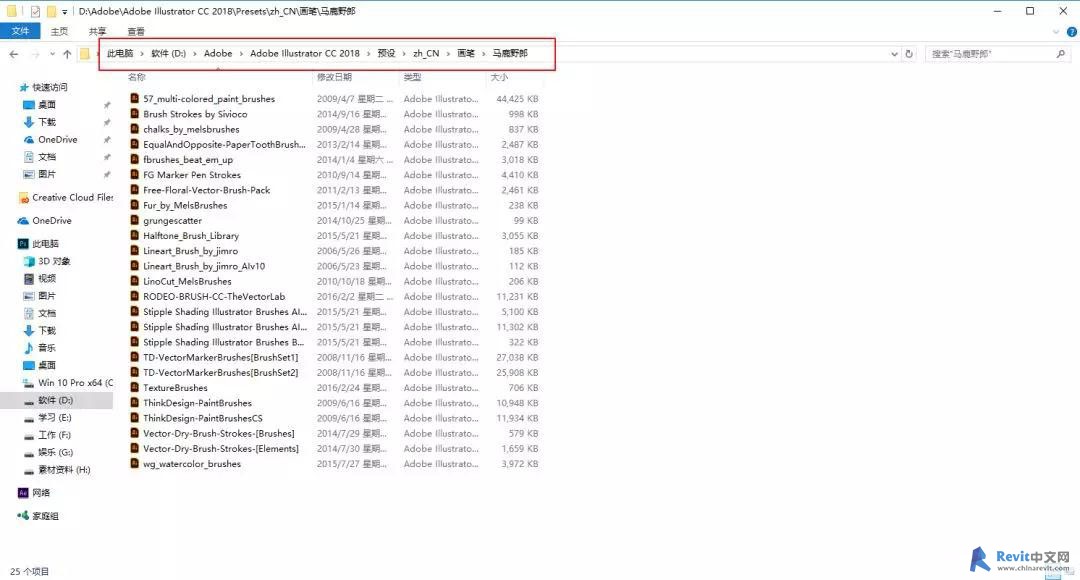Viewport: 1080px width, 580px height.
Task: Open 桌面 under Quick access
Action: pos(39,105)
